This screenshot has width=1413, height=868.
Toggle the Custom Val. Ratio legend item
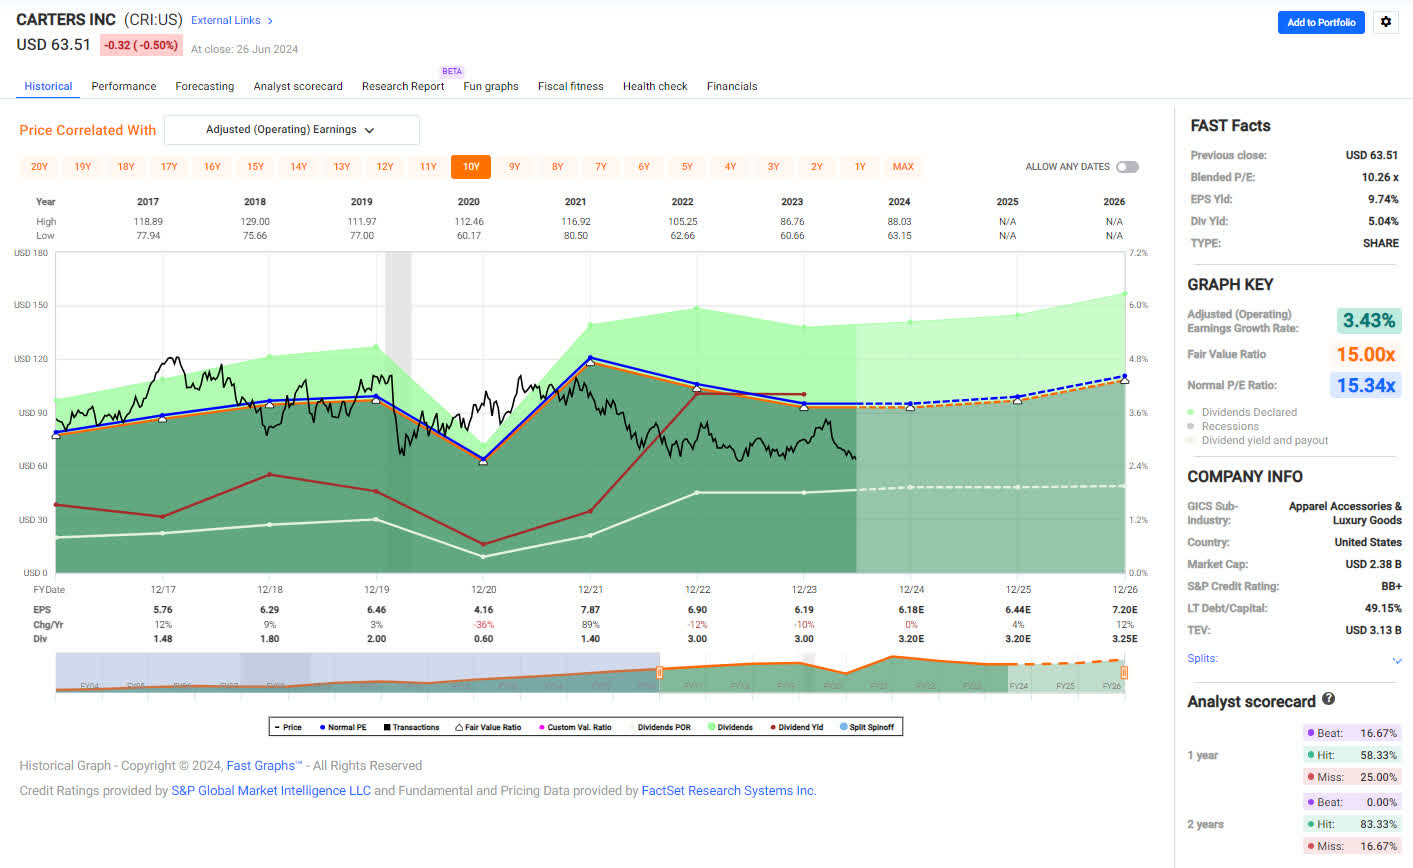(x=574, y=727)
